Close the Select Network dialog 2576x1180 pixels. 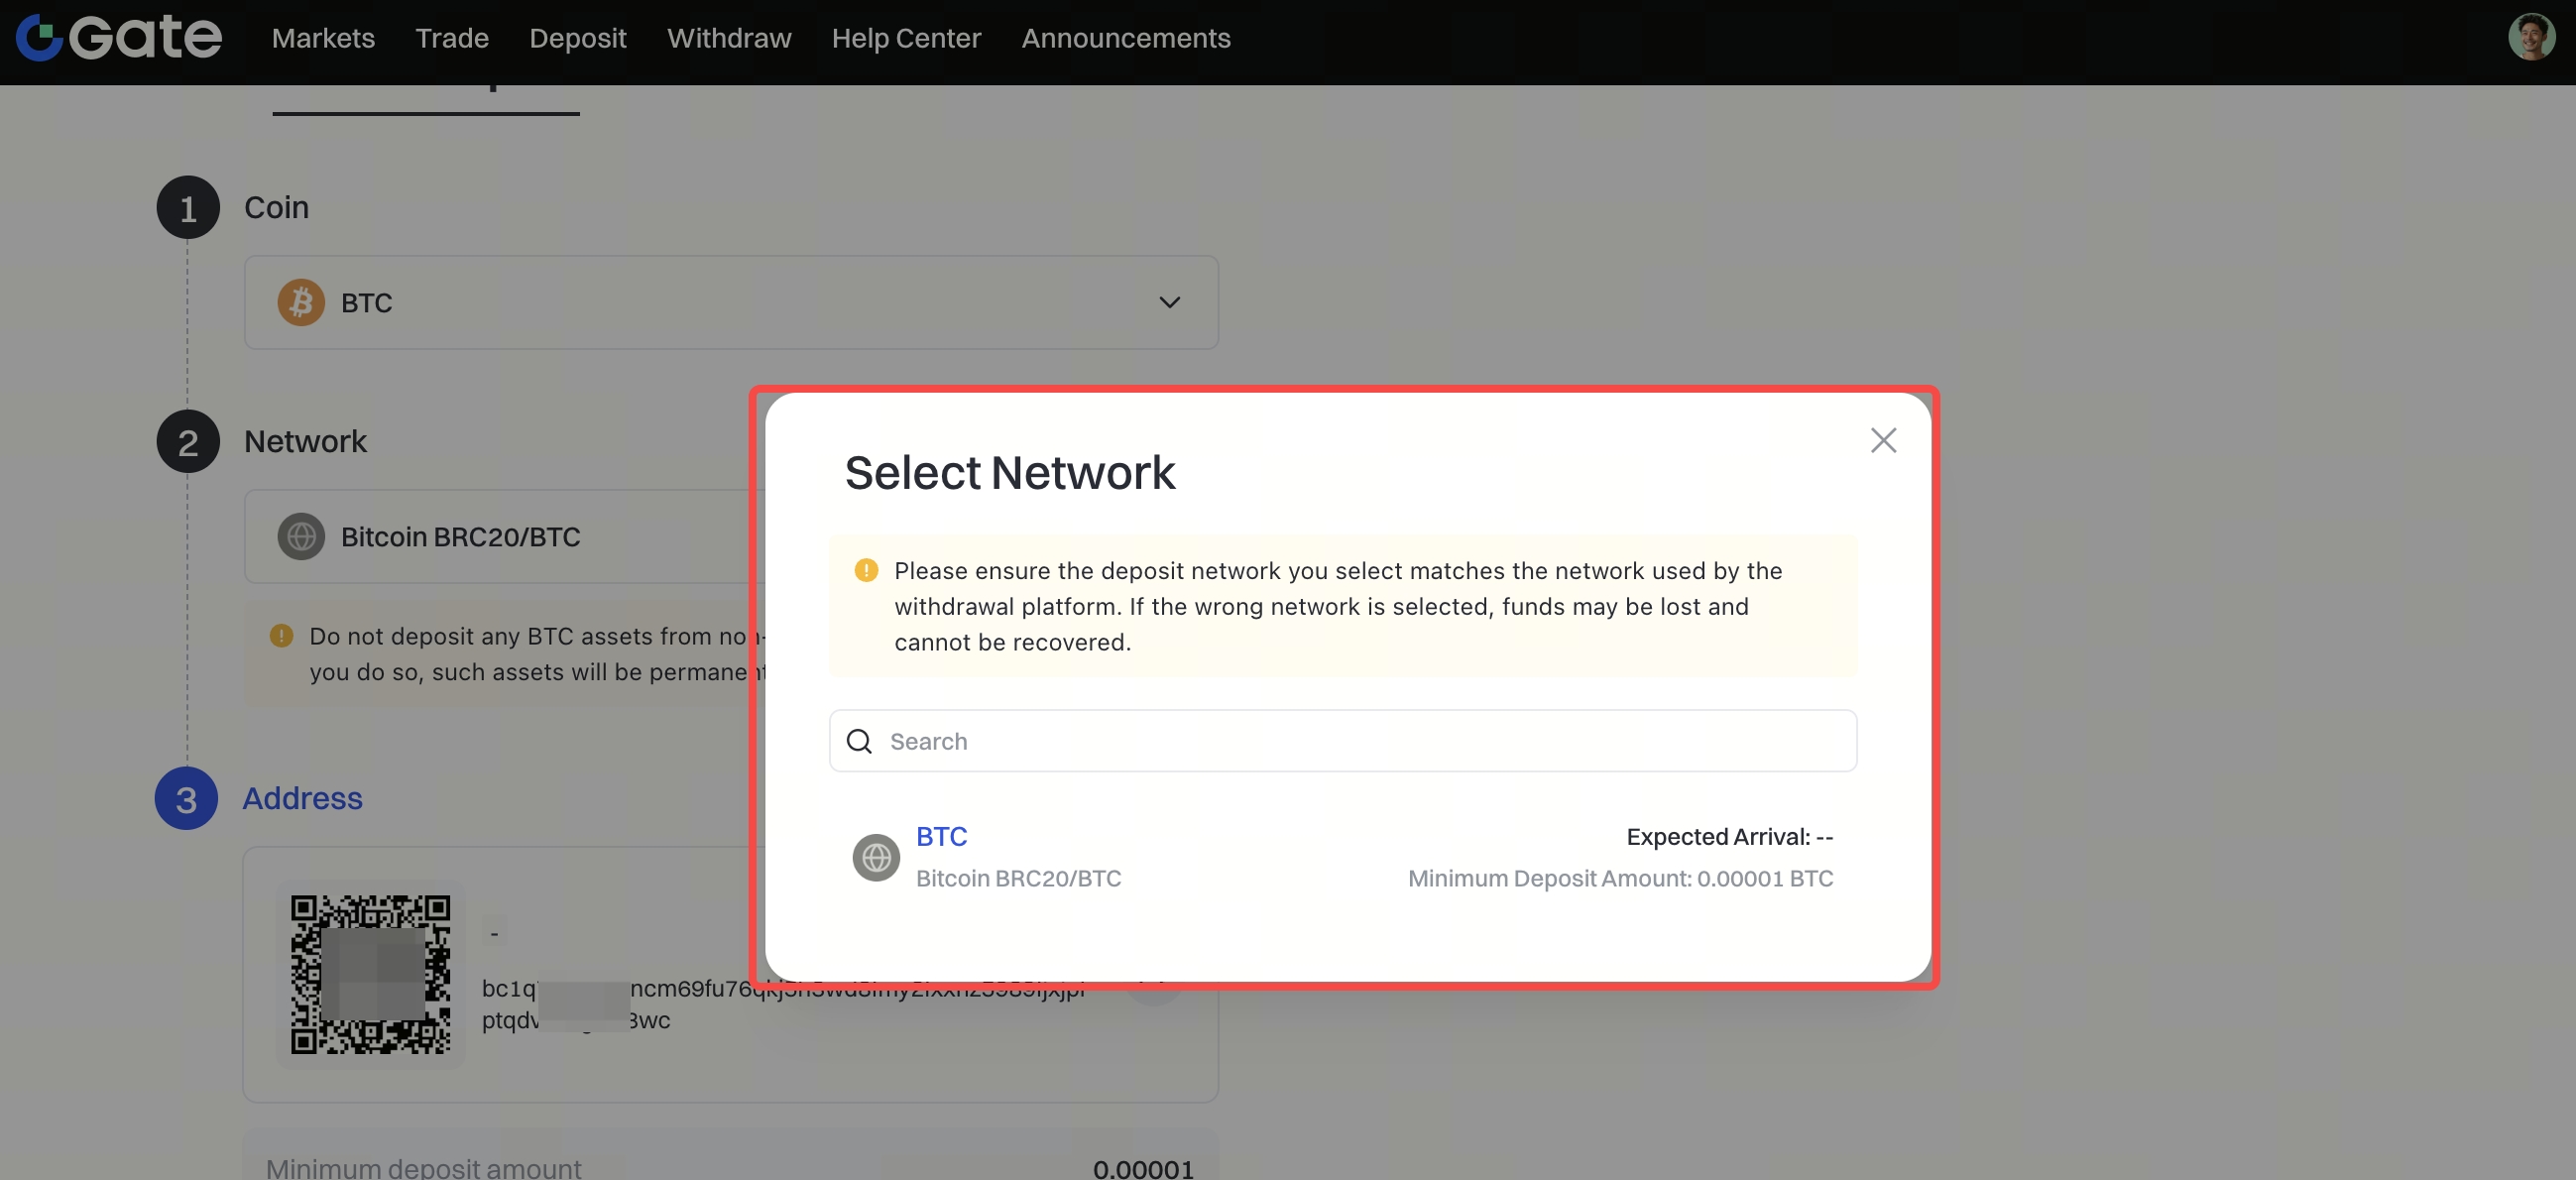[x=1883, y=440]
